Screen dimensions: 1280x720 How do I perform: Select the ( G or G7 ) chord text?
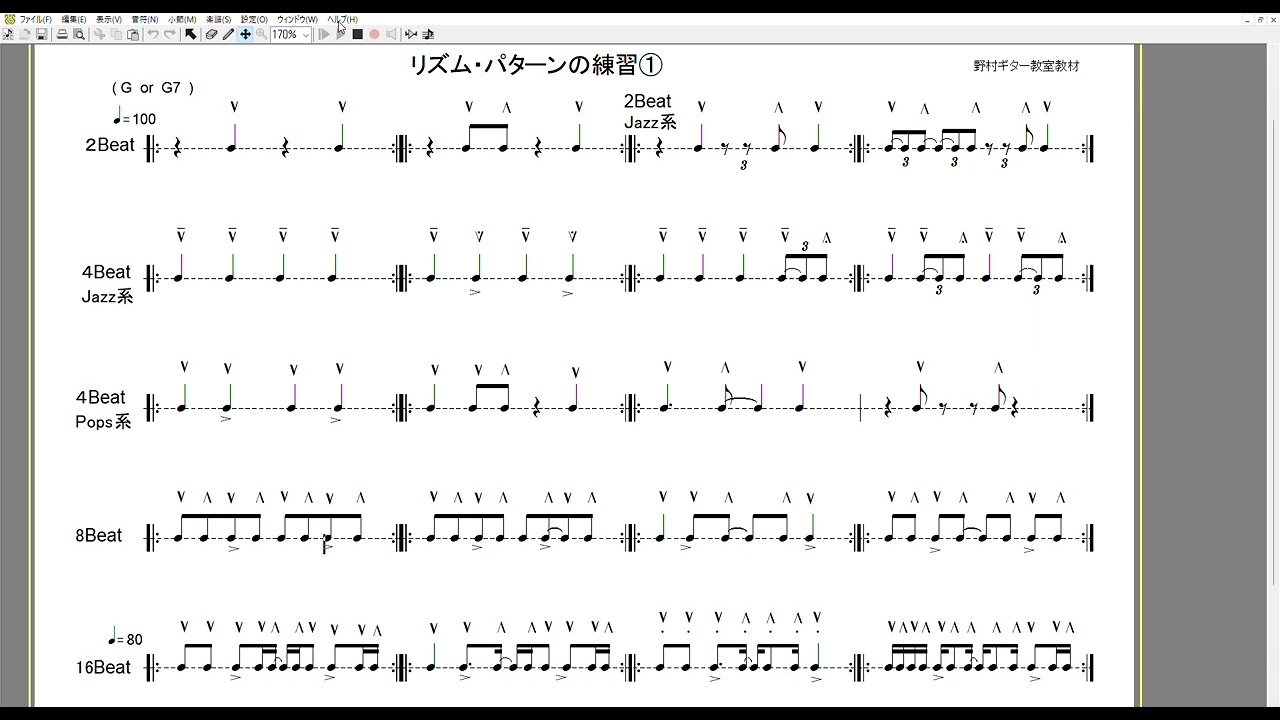click(x=153, y=87)
